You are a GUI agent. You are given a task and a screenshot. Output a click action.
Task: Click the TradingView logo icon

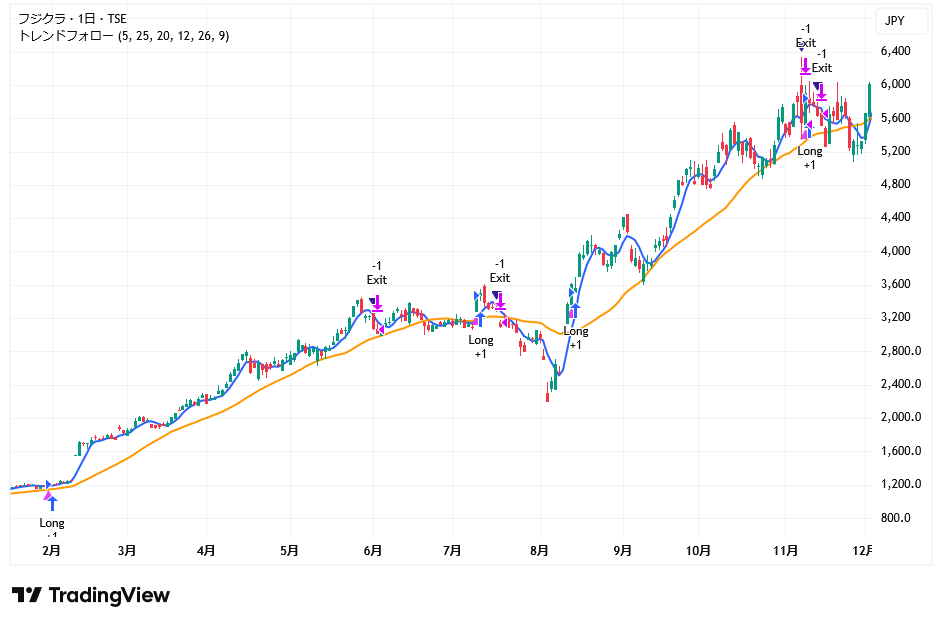pyautogui.click(x=26, y=596)
